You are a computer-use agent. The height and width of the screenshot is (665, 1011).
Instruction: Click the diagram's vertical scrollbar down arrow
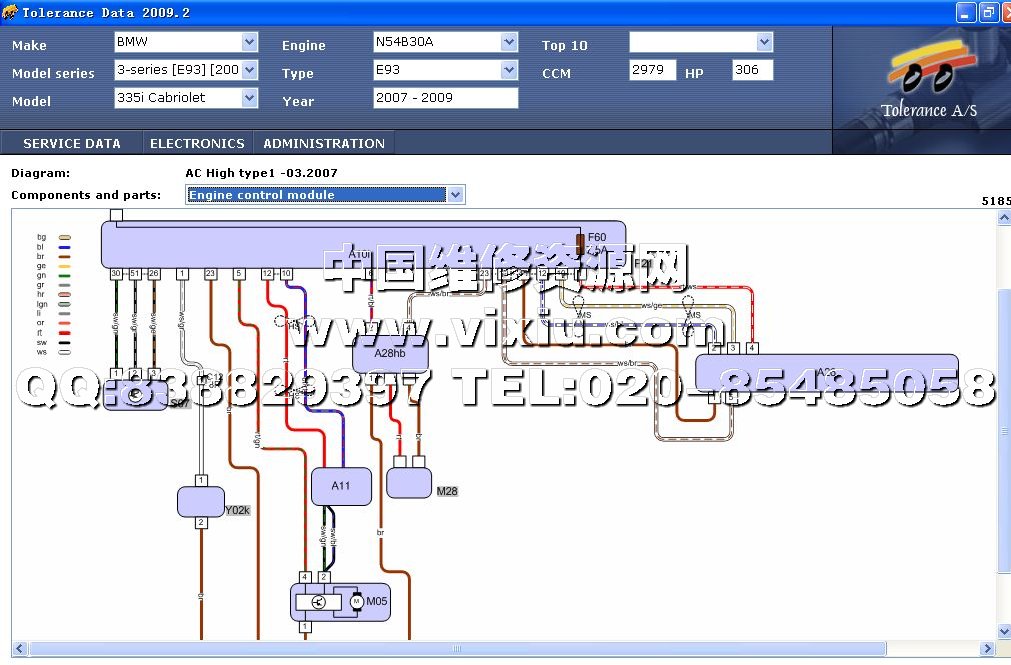click(x=1004, y=631)
